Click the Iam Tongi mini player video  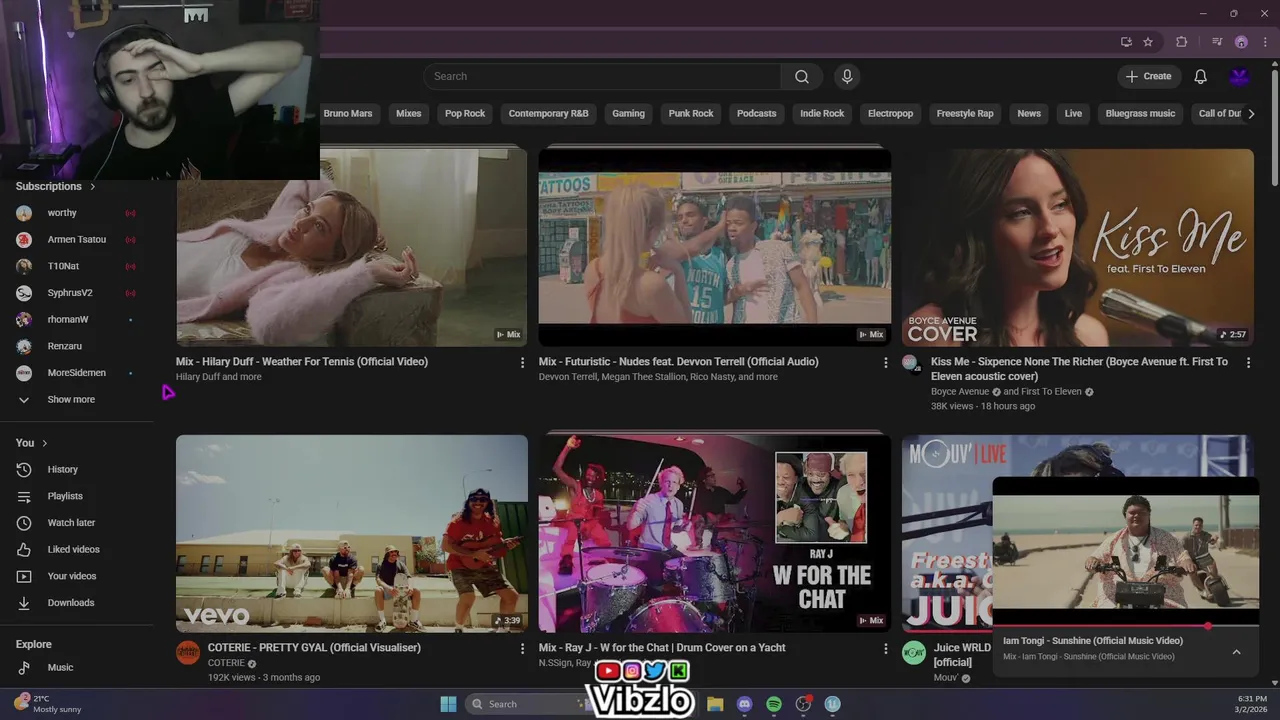(1126, 552)
